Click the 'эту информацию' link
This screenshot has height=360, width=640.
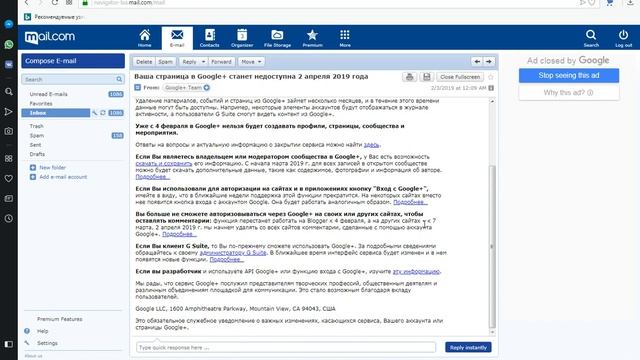coord(416,271)
